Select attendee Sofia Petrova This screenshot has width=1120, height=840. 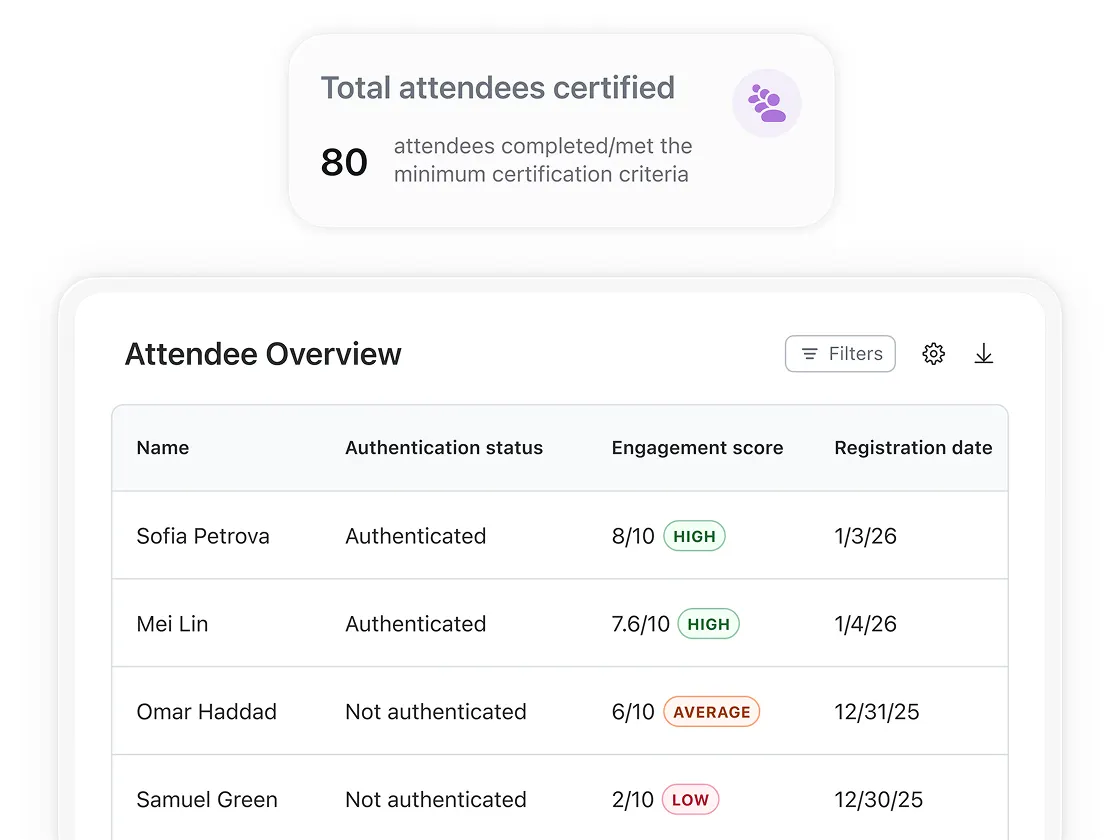click(x=203, y=536)
